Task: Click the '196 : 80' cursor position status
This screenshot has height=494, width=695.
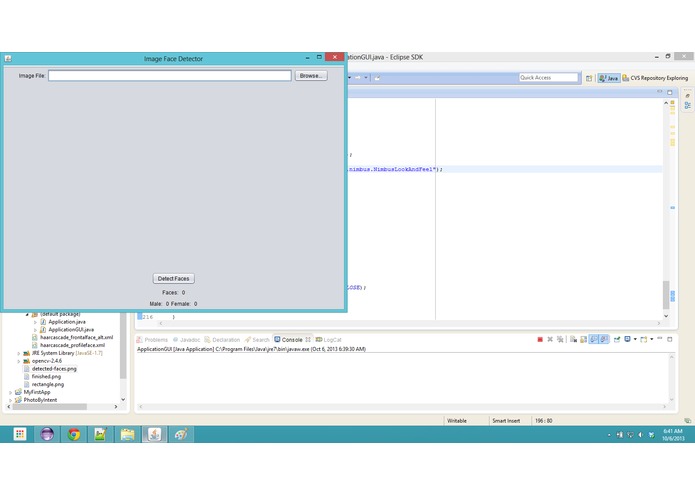Action: tap(543, 421)
